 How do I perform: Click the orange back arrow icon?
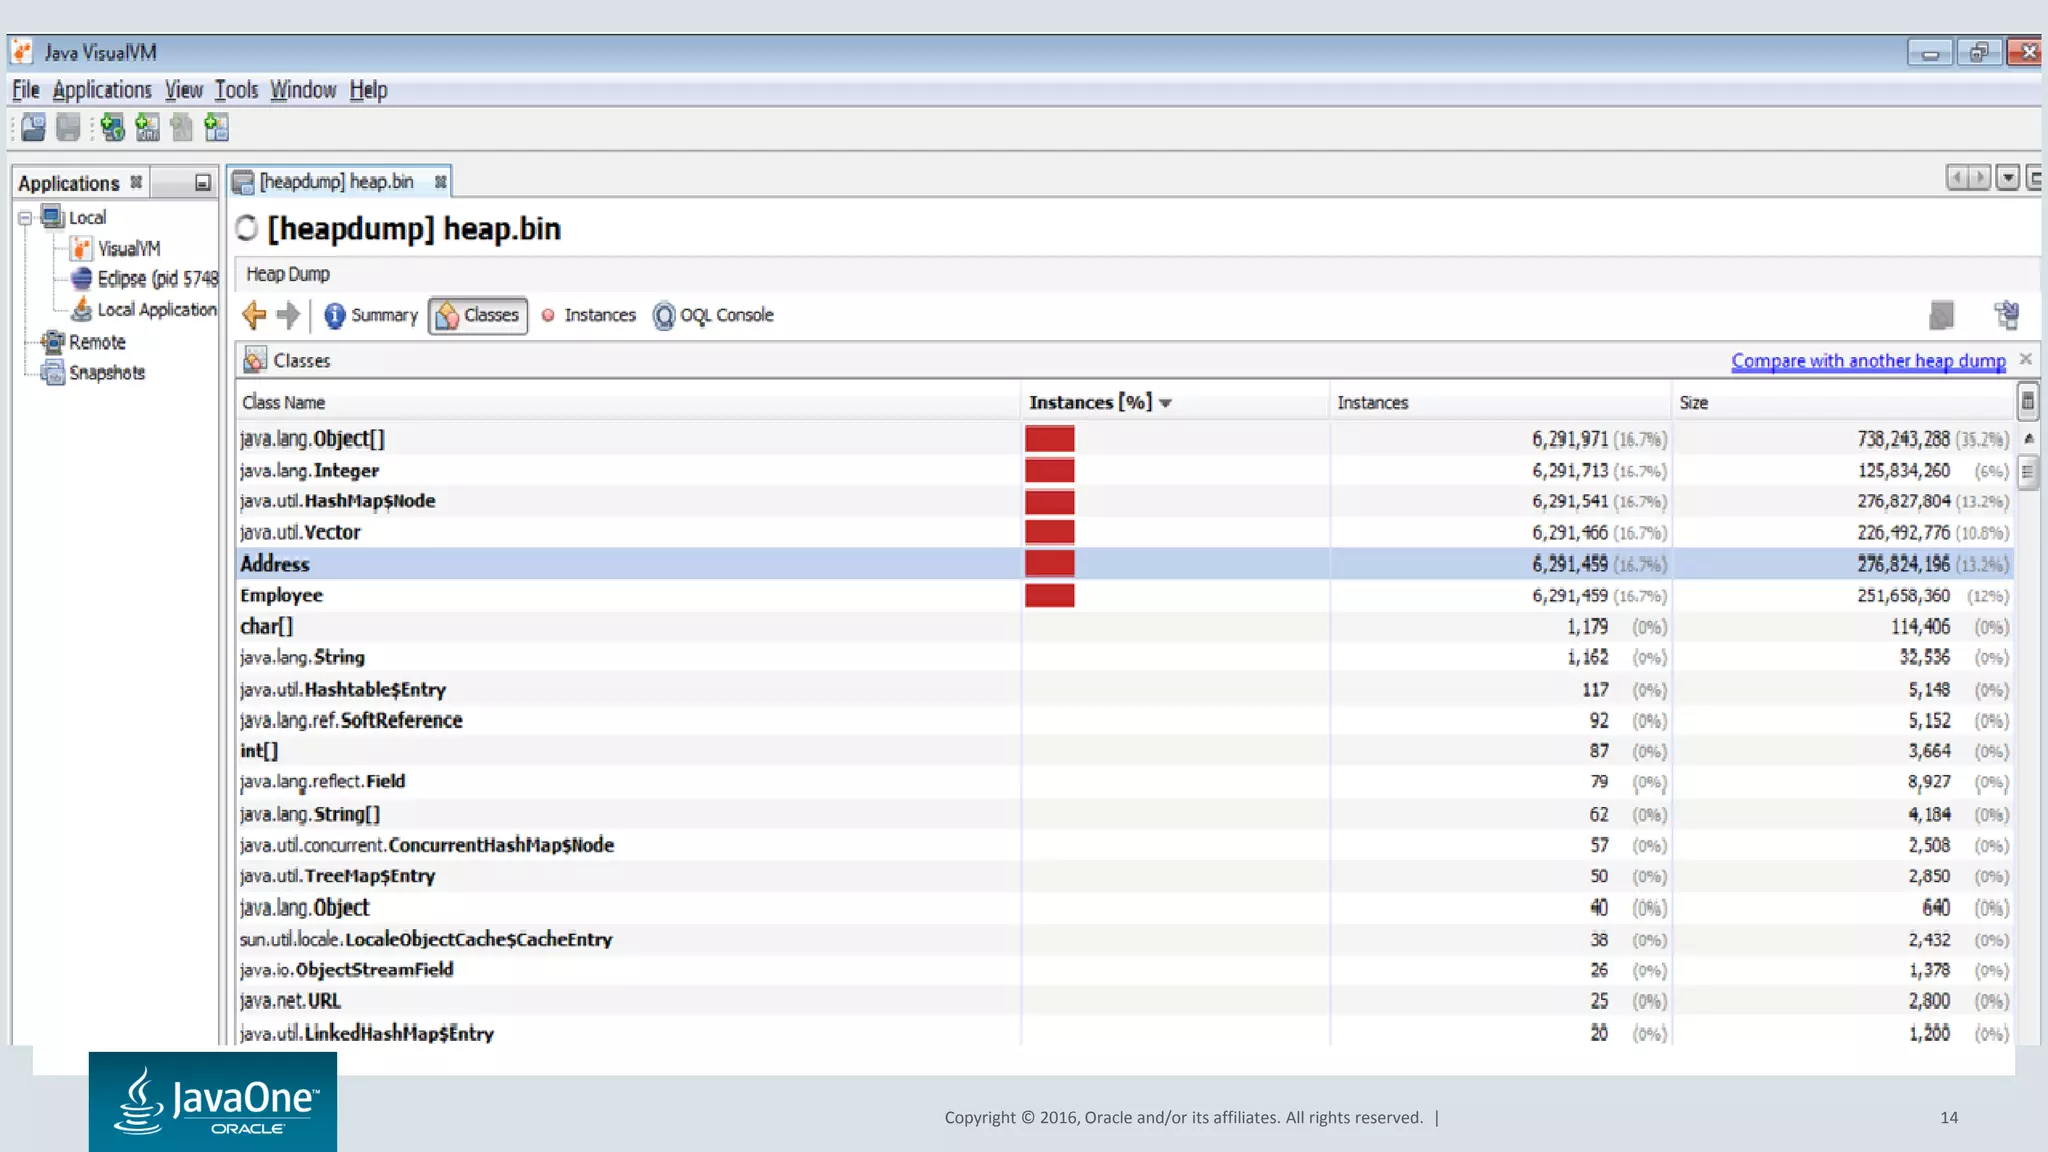[x=254, y=315]
